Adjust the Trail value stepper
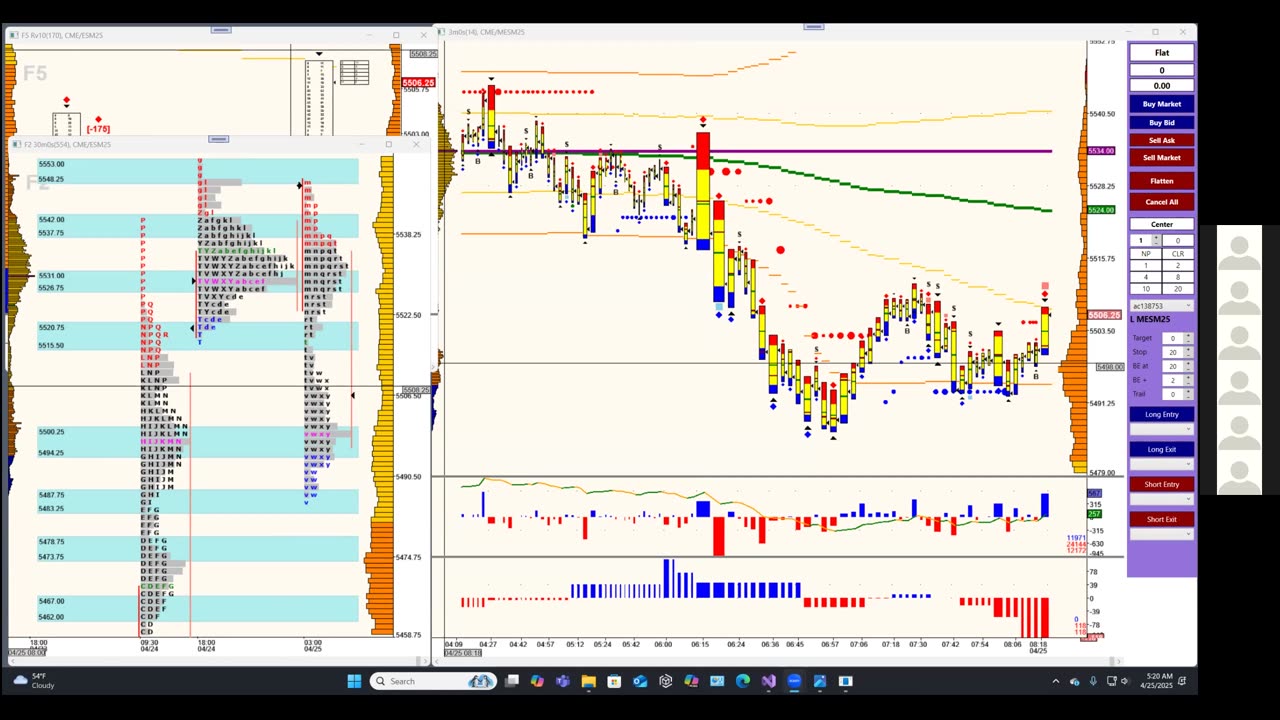Screen dimensions: 1280x720 [1188, 394]
